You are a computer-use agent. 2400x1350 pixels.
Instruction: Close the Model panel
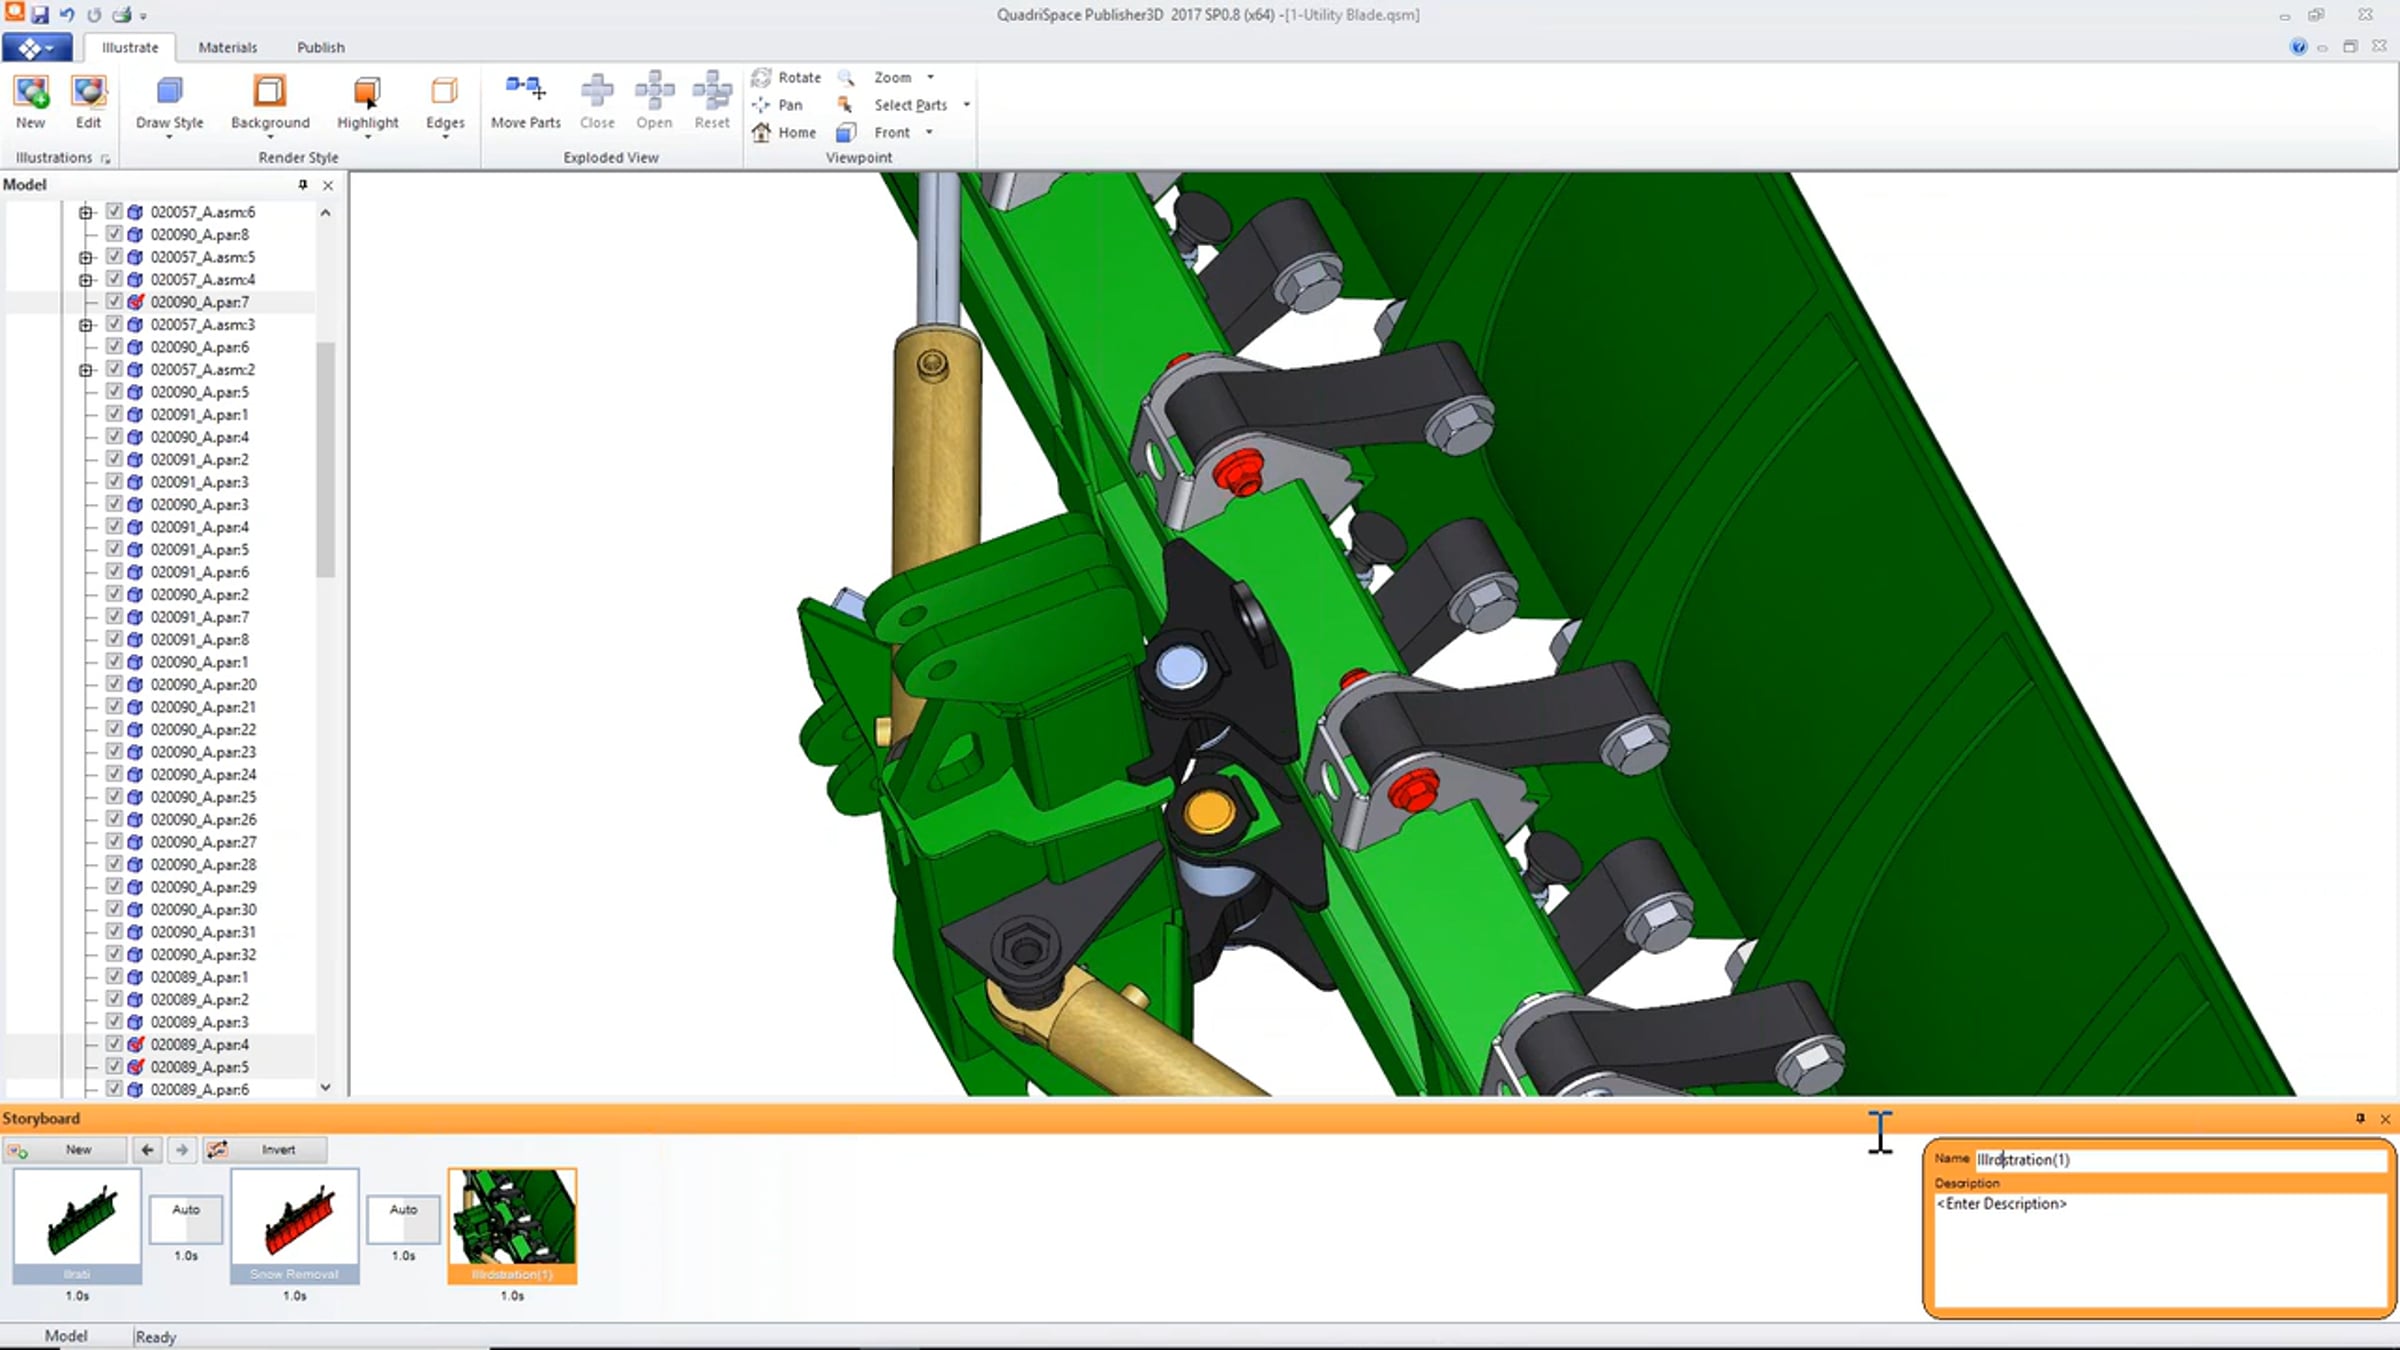click(x=328, y=185)
